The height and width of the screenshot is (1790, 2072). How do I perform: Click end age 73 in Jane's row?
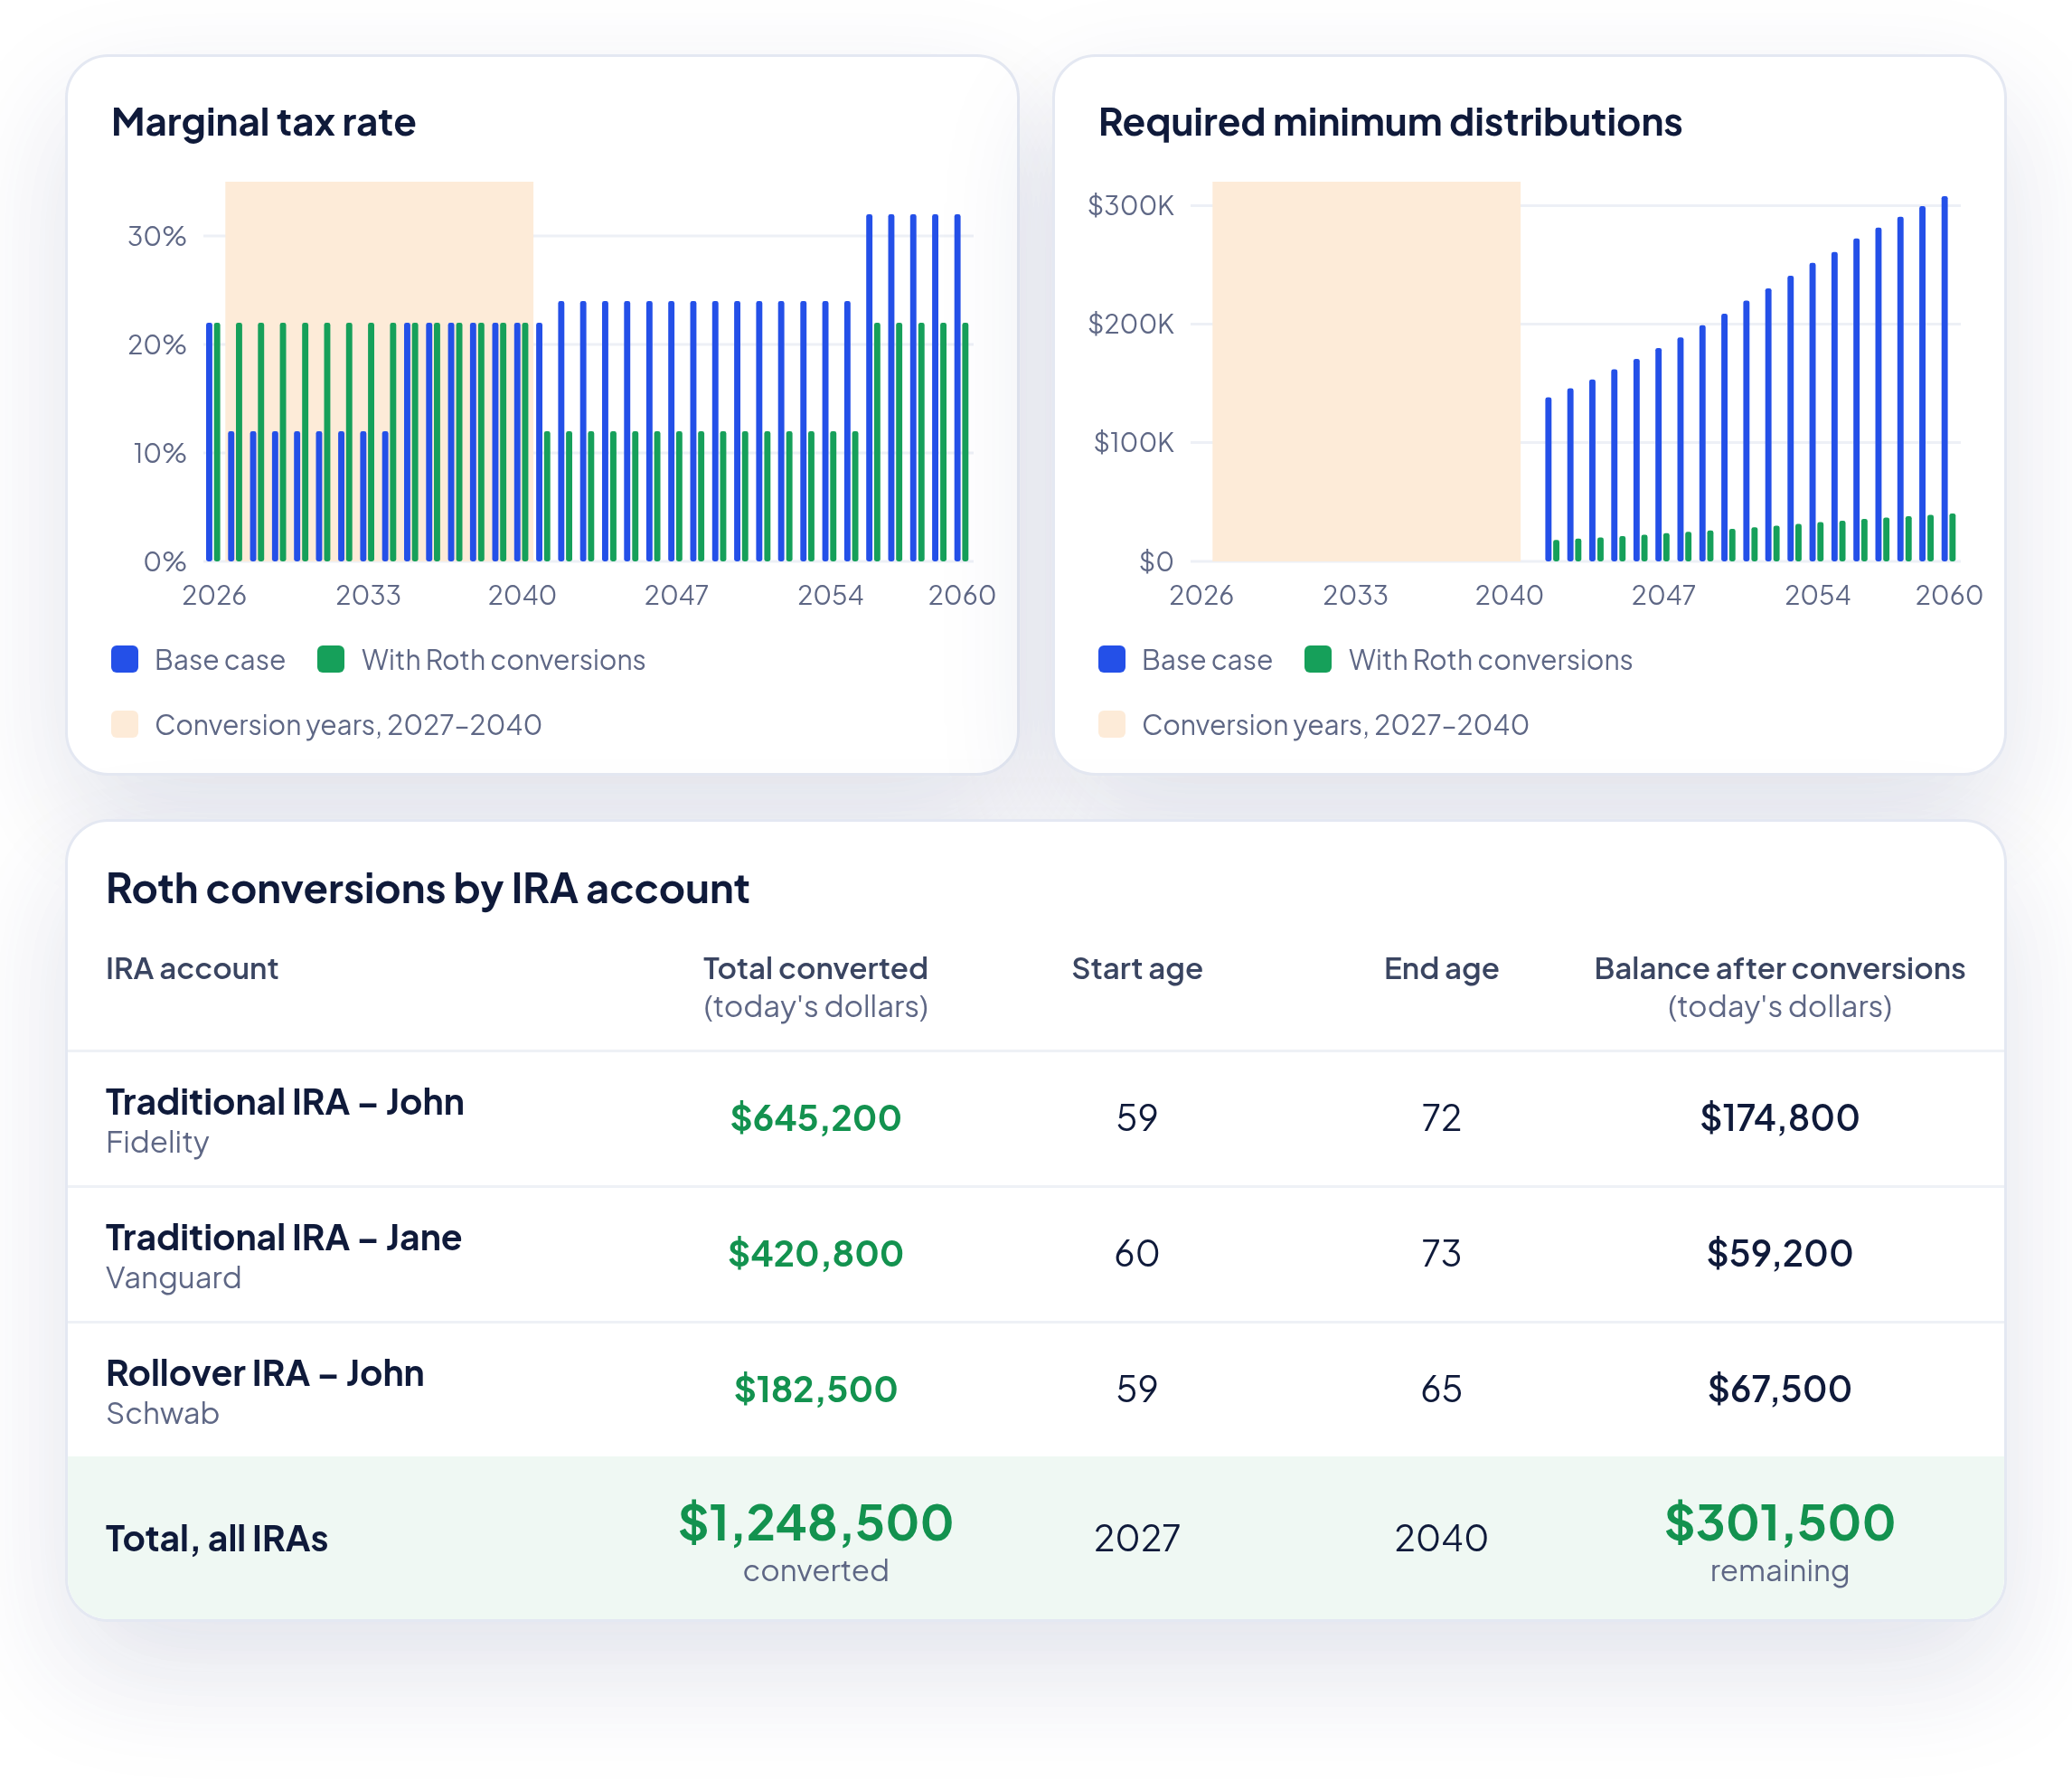[1441, 1254]
